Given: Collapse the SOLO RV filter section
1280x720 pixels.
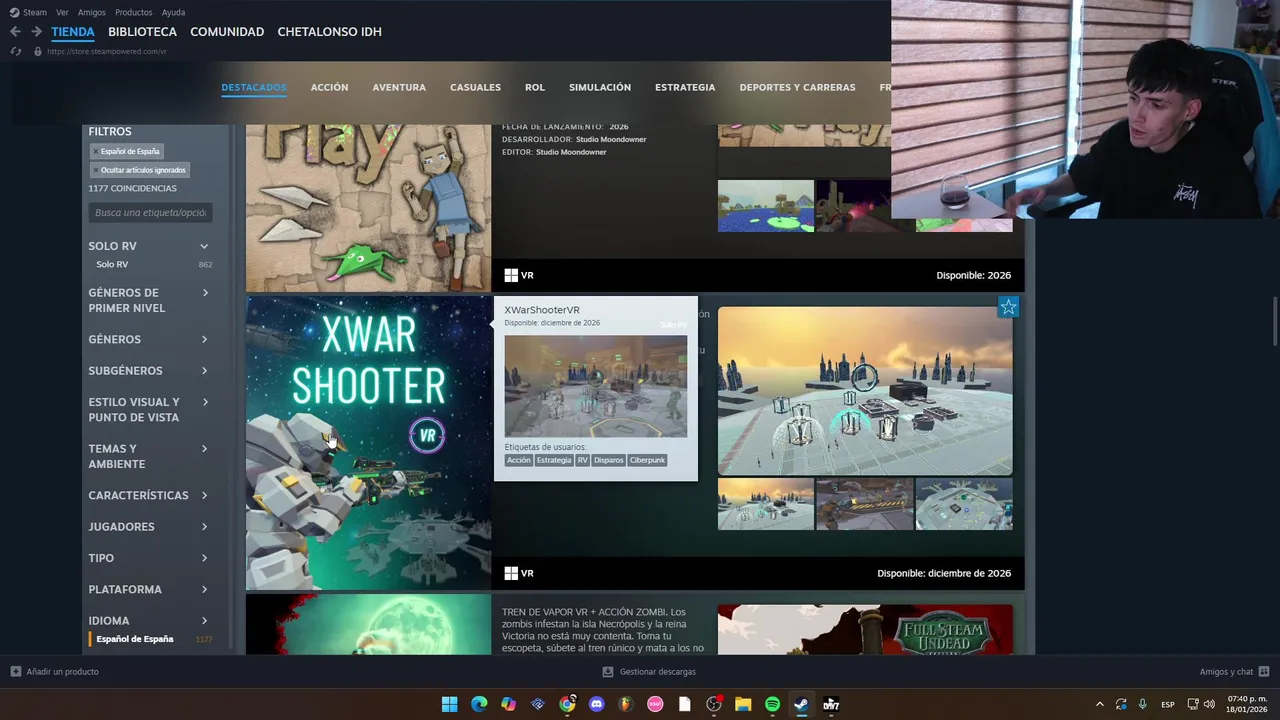Looking at the screenshot, I should click(x=204, y=246).
